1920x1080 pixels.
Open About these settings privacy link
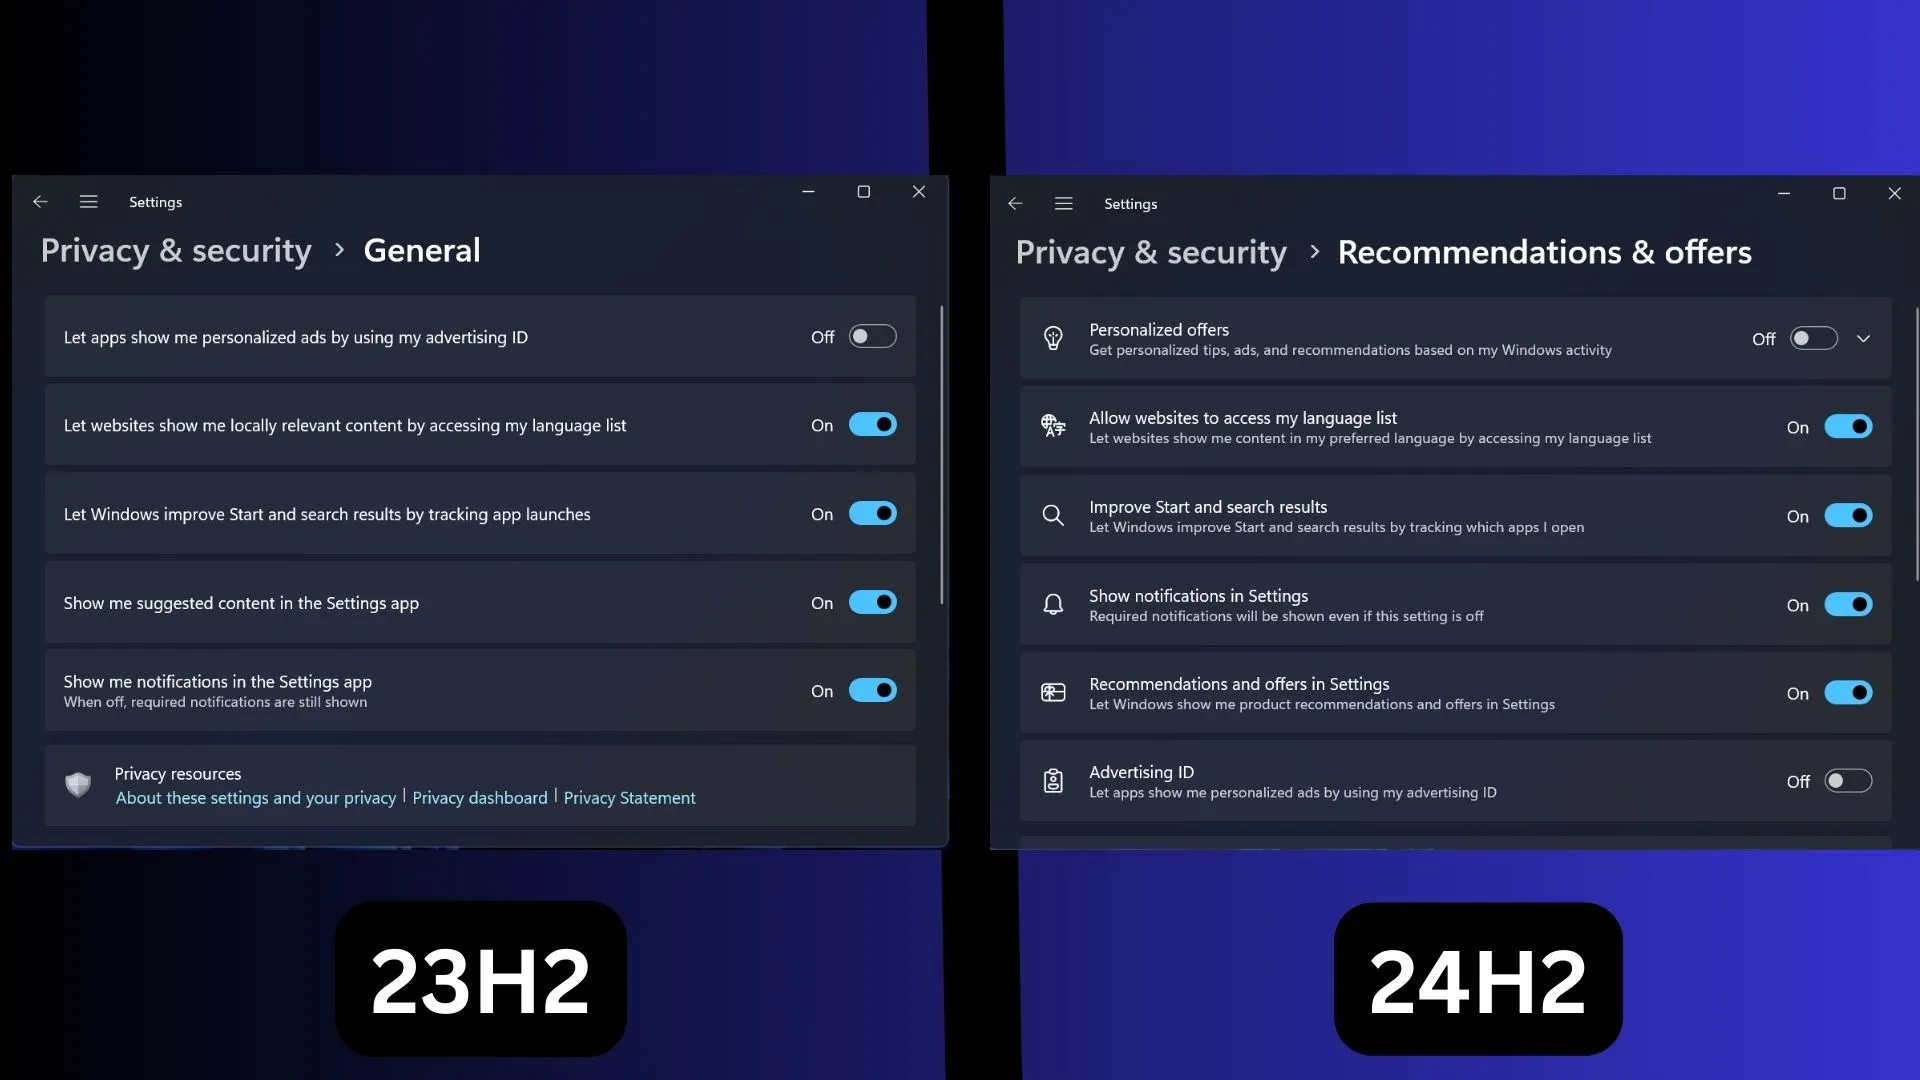255,796
